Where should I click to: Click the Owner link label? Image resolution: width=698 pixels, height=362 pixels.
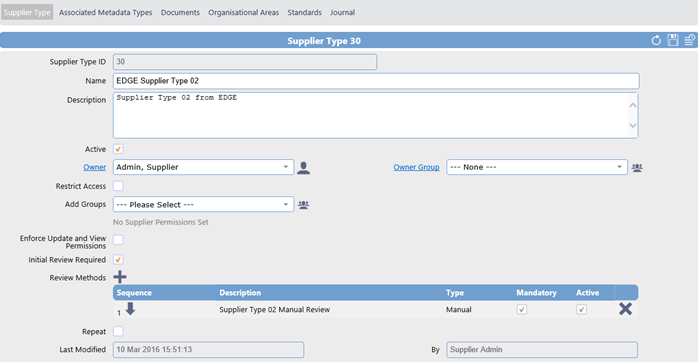point(94,167)
